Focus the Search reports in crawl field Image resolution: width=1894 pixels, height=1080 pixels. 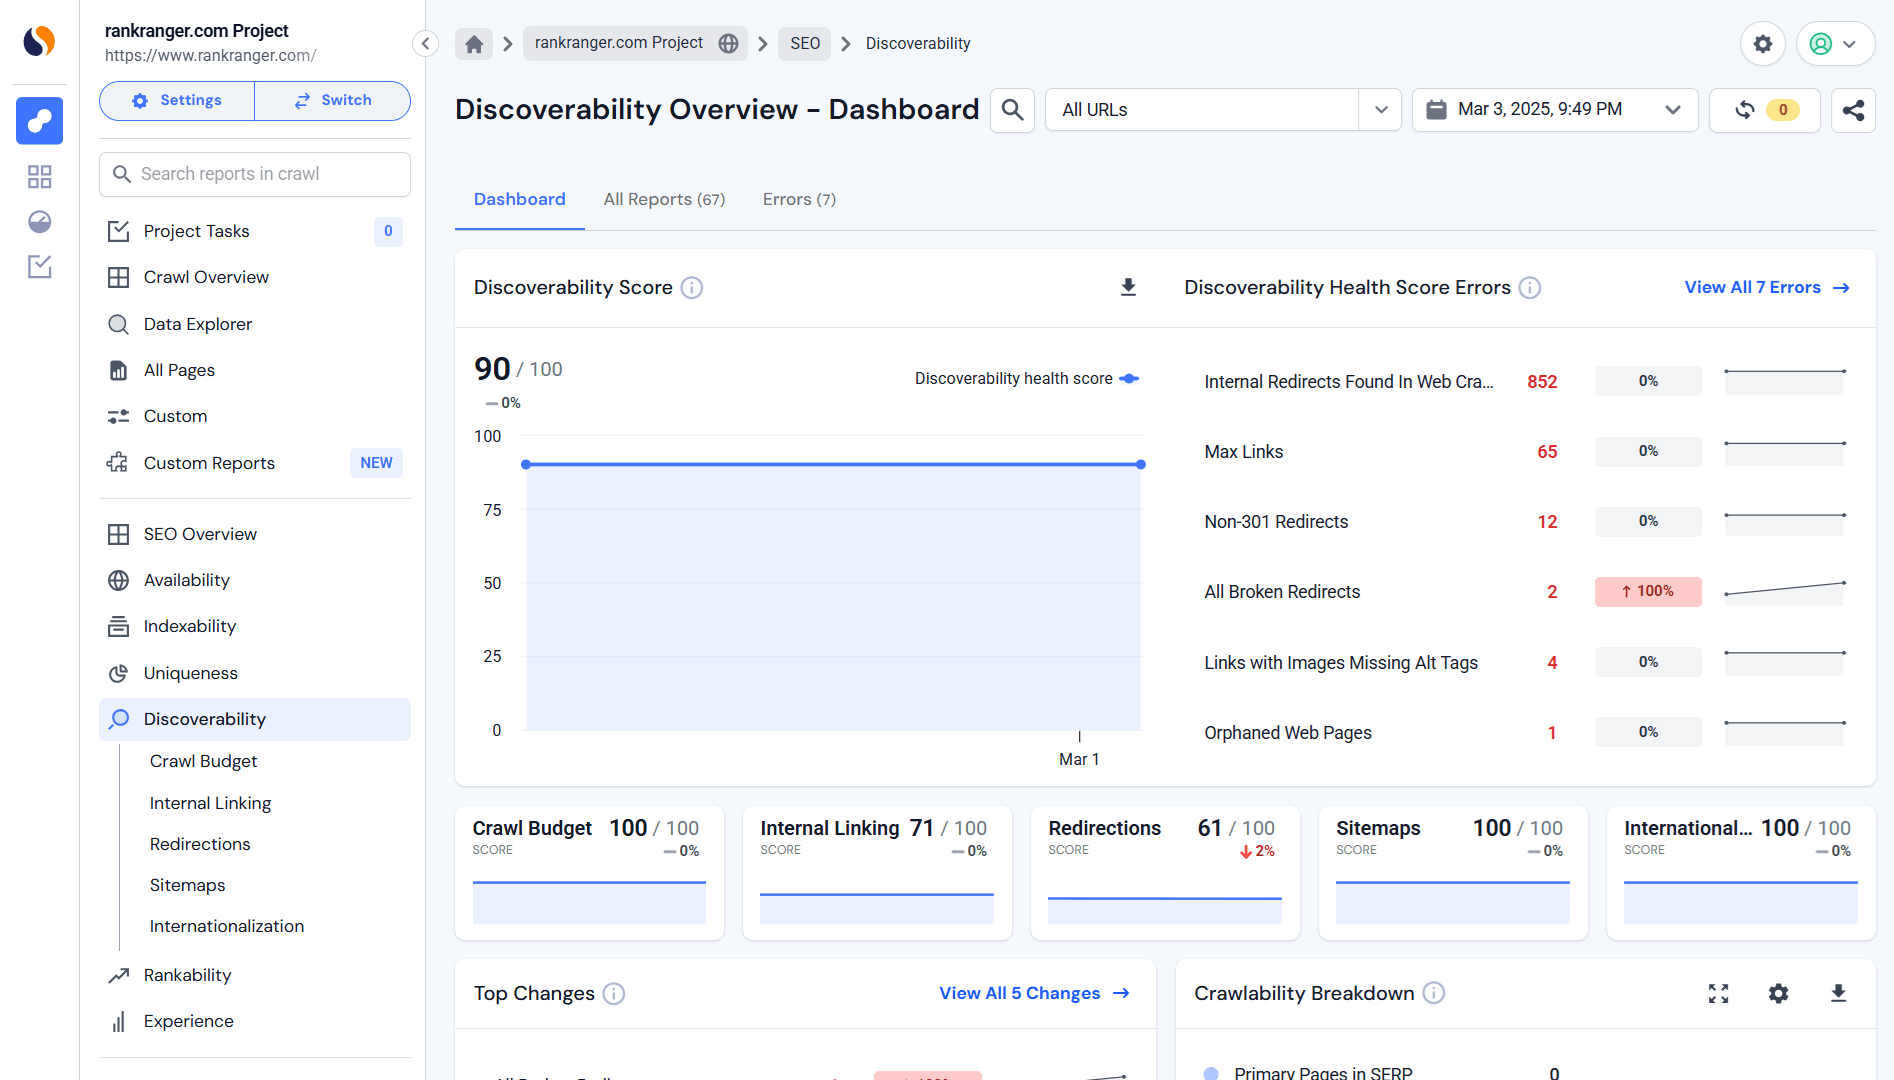(255, 174)
